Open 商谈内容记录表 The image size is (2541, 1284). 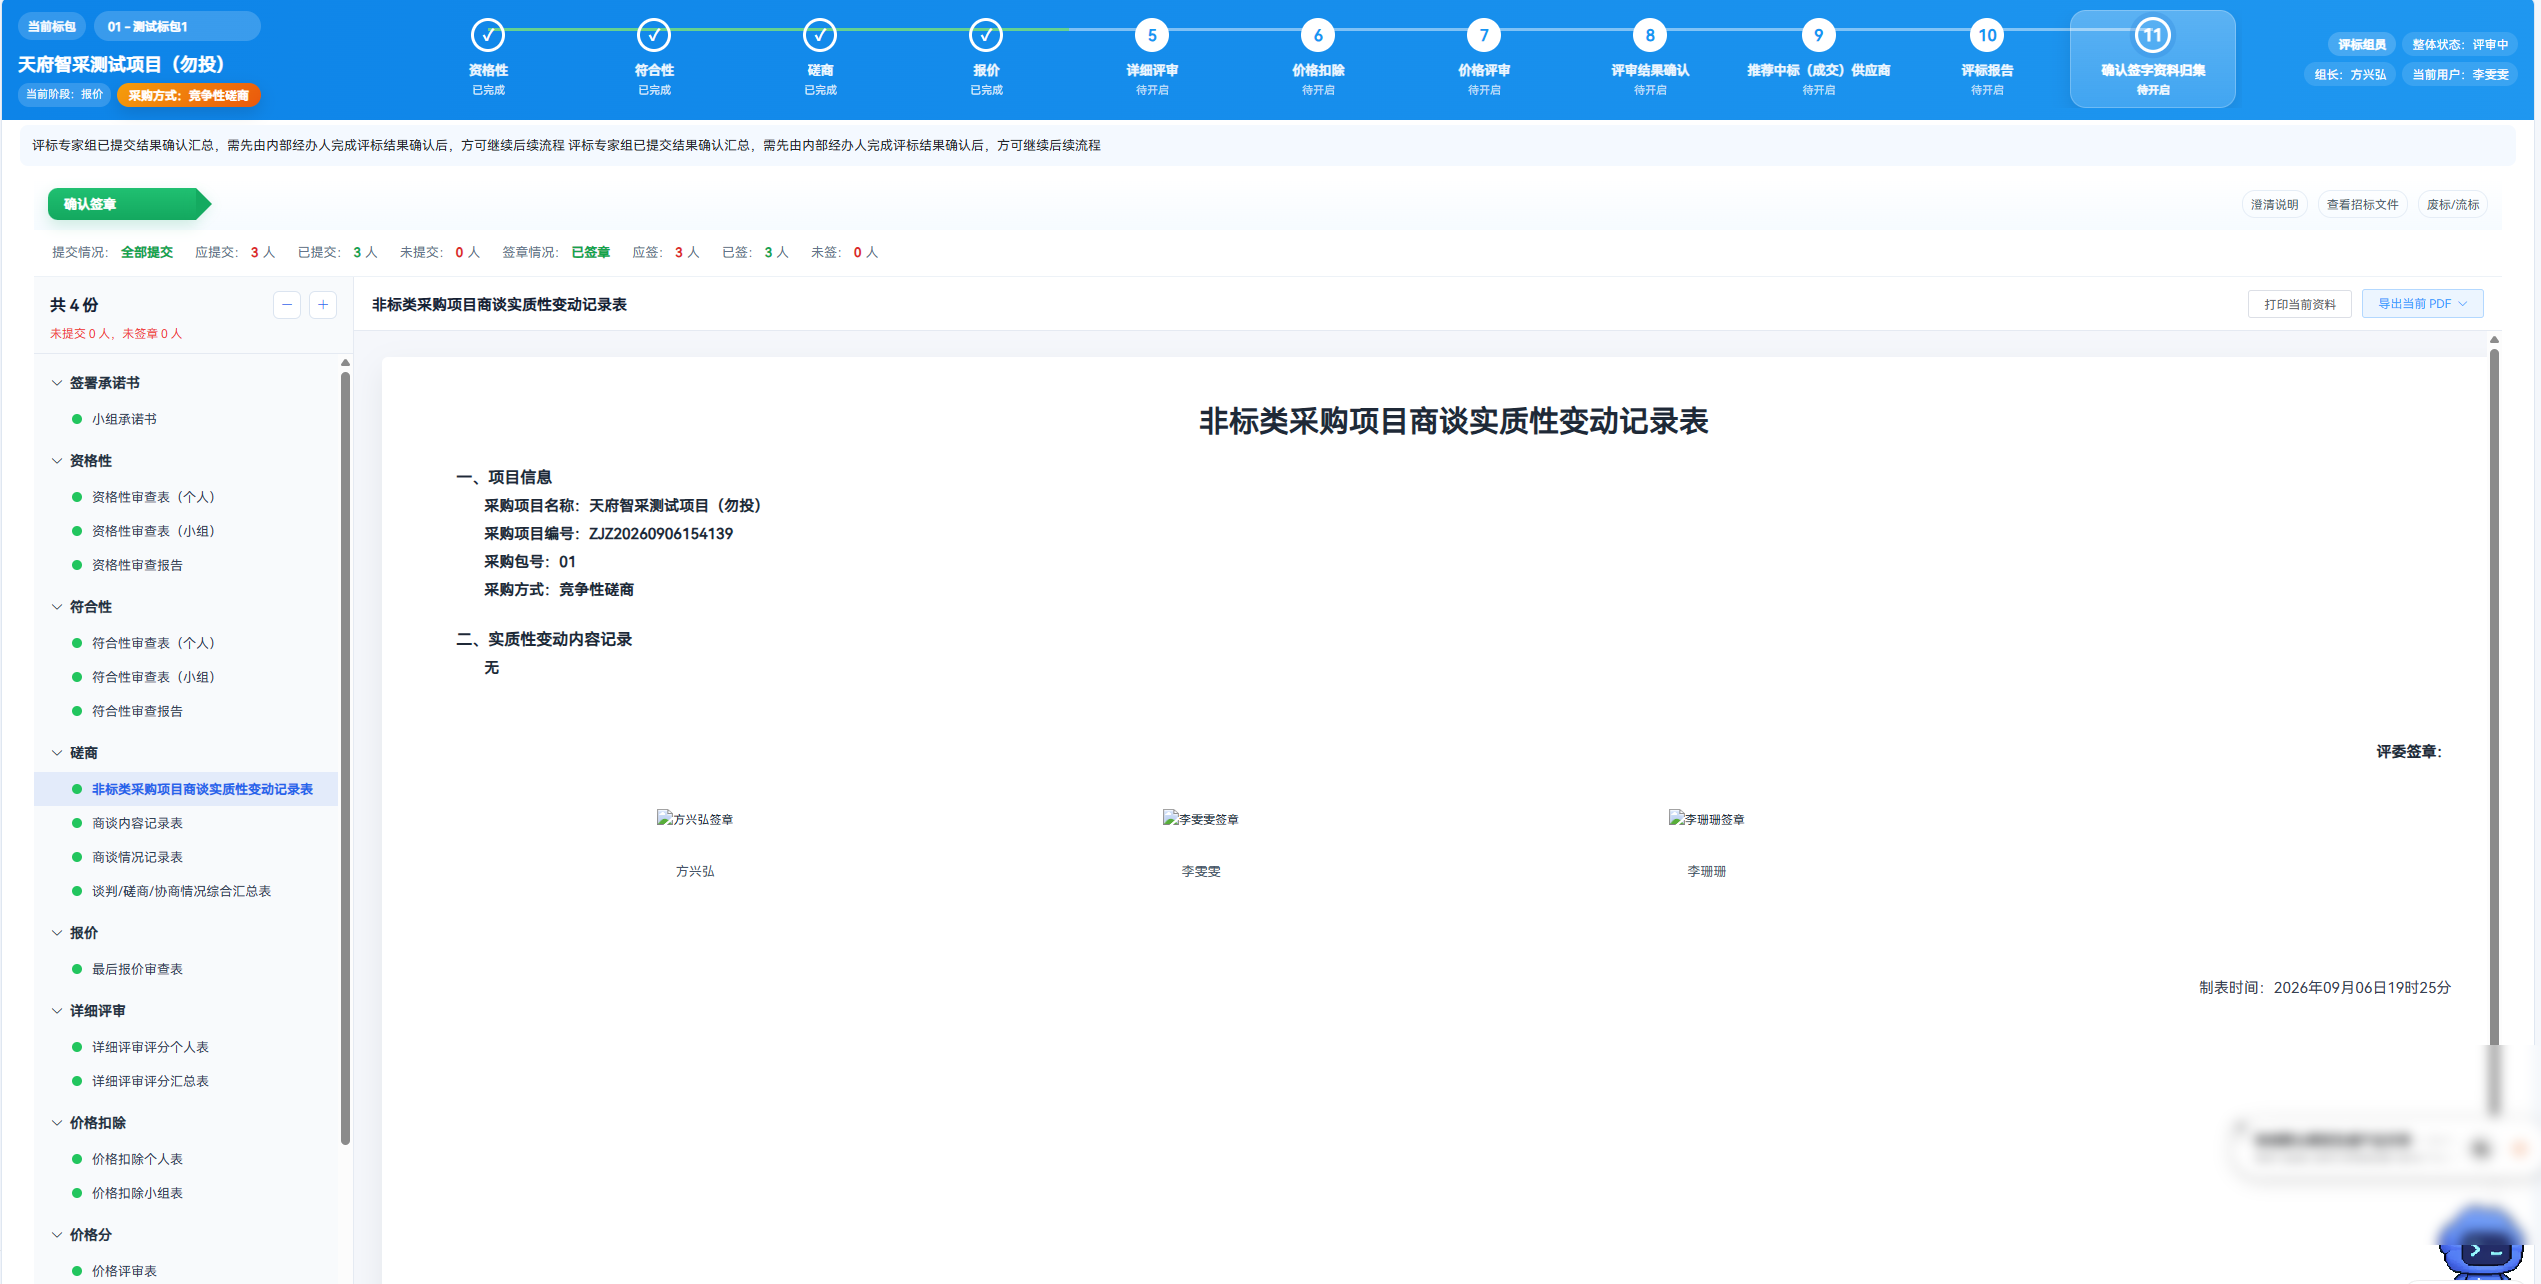[137, 823]
